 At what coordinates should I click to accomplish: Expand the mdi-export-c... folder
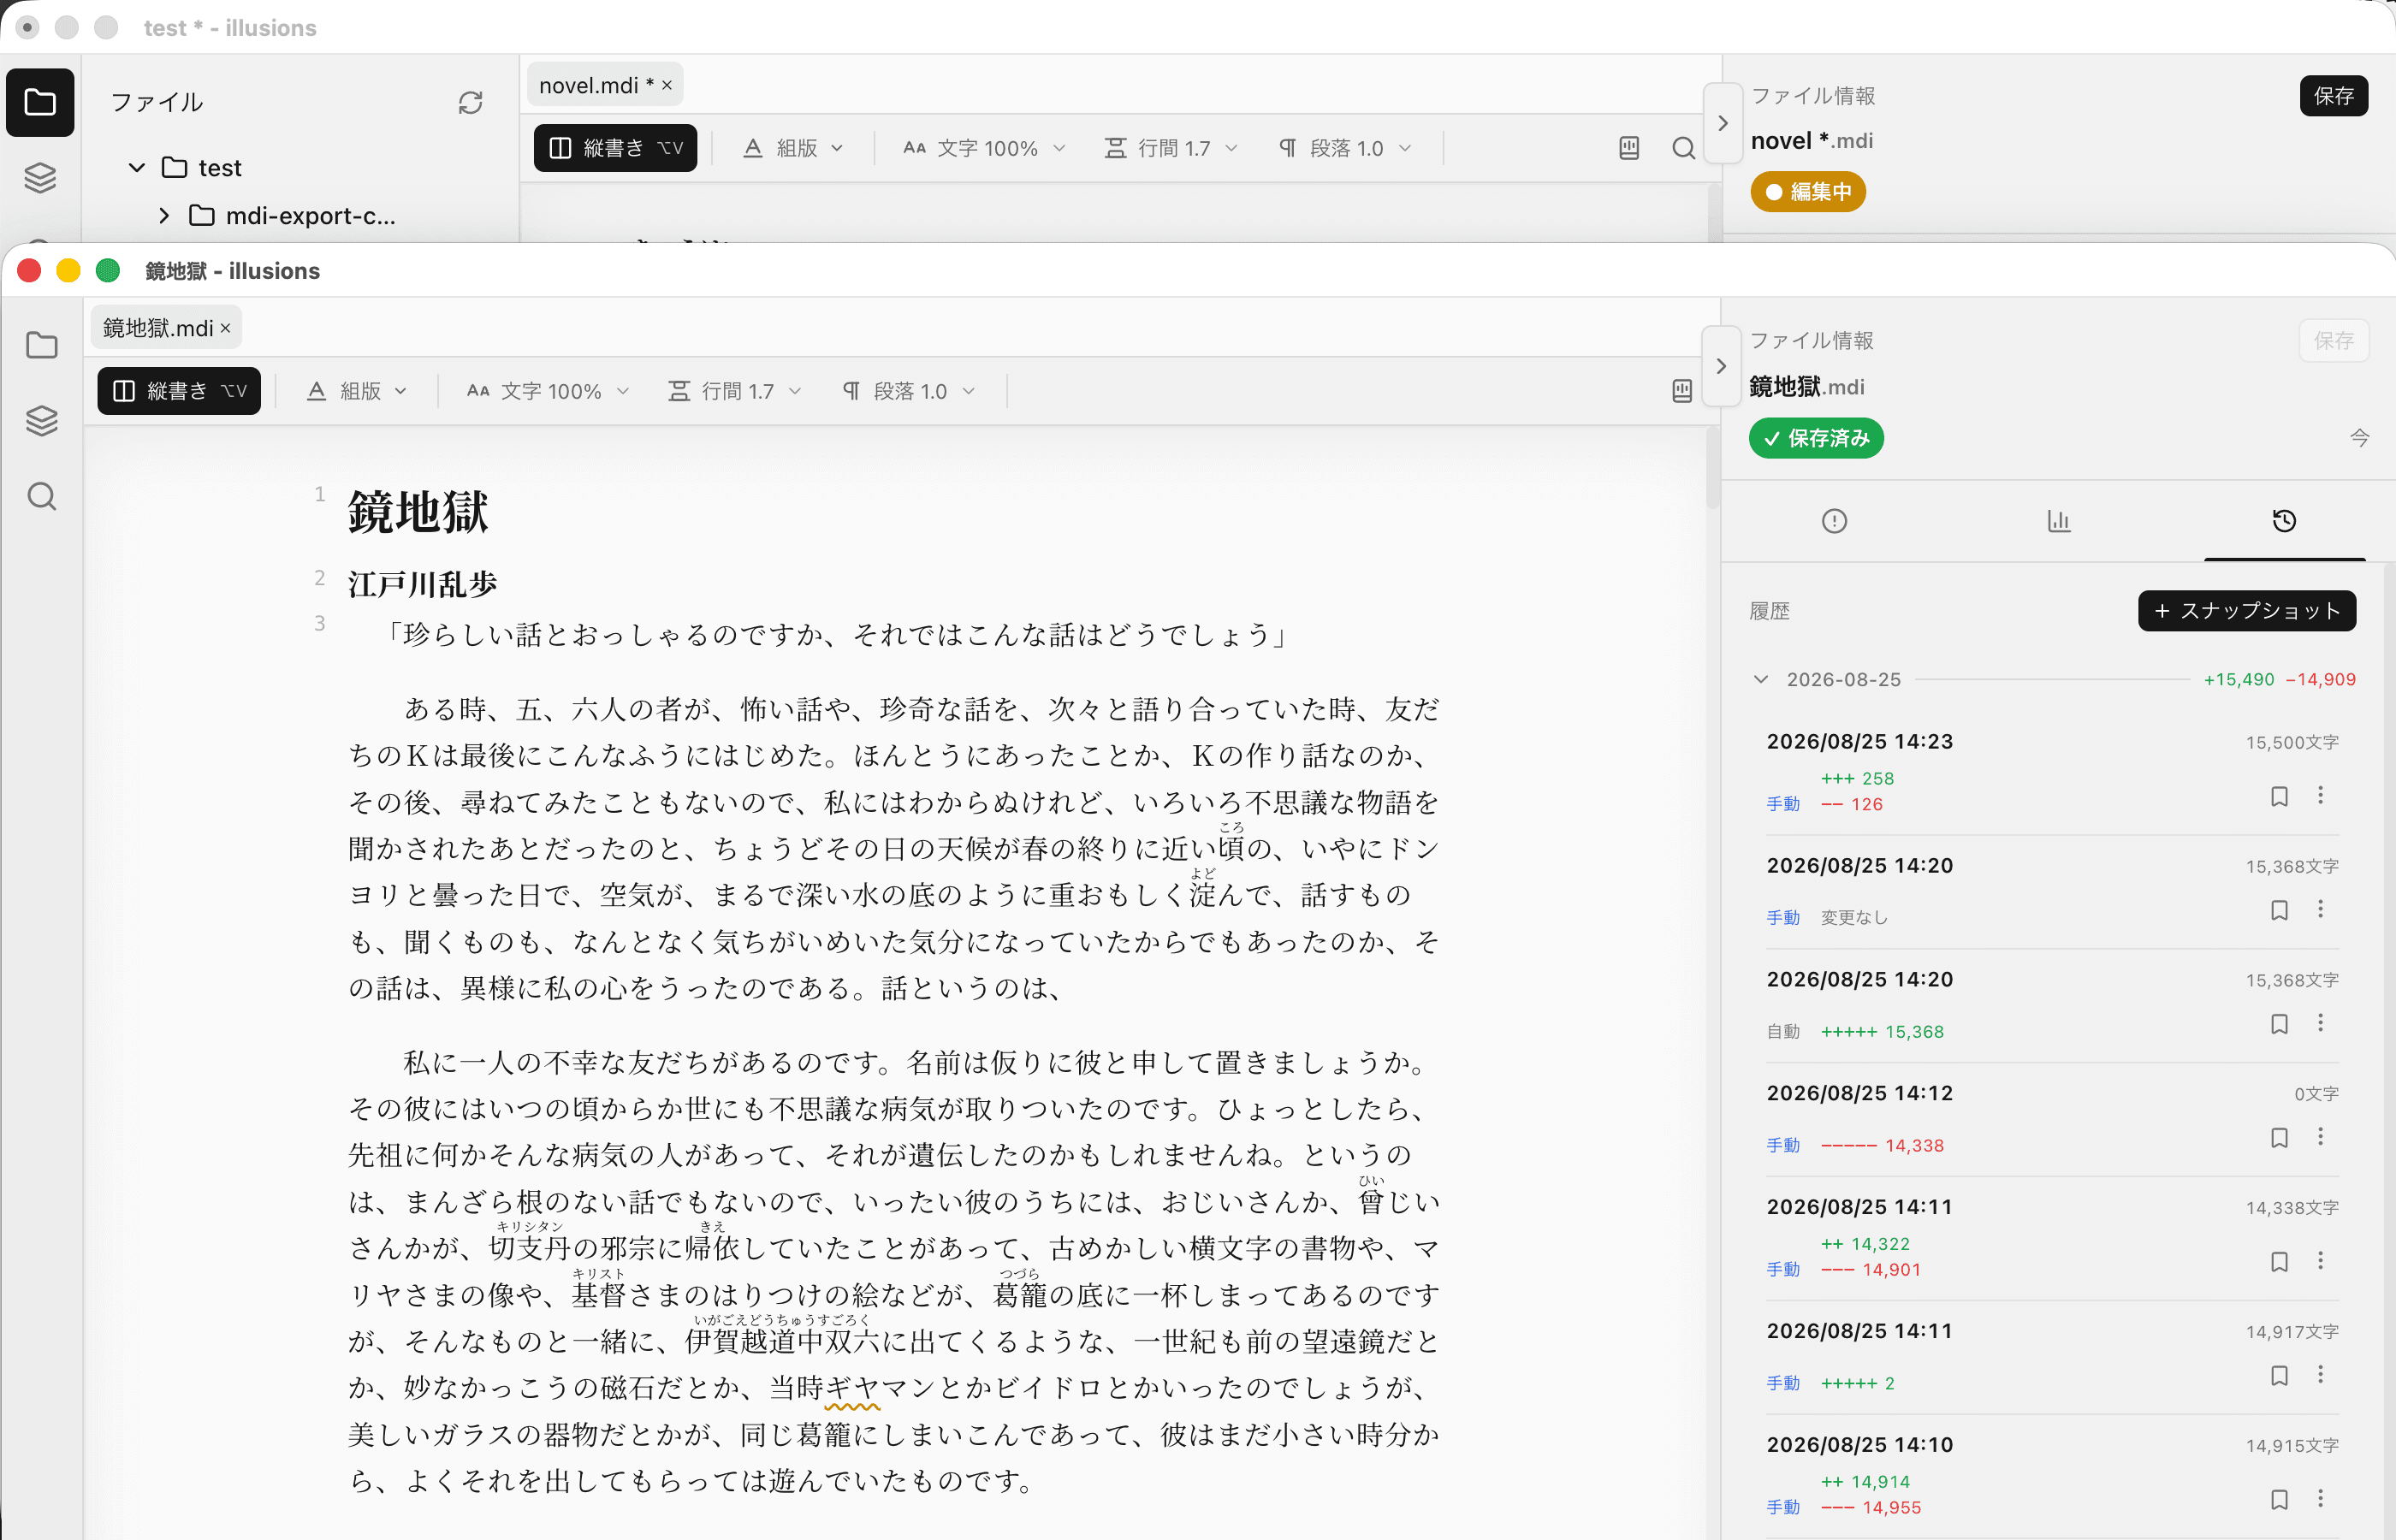165,216
